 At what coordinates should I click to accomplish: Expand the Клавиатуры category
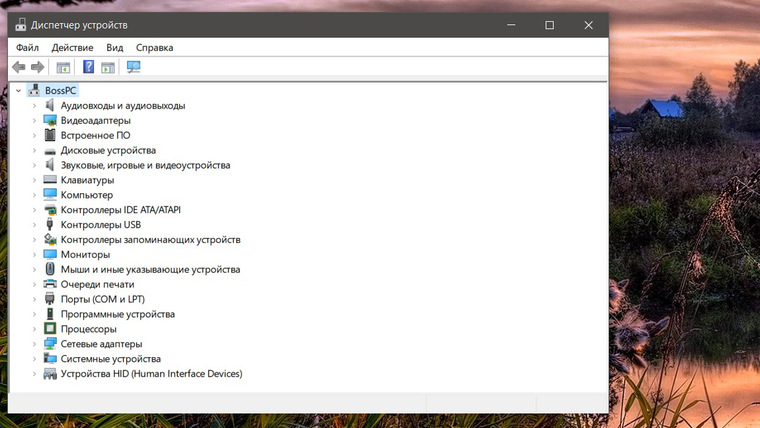[x=34, y=180]
